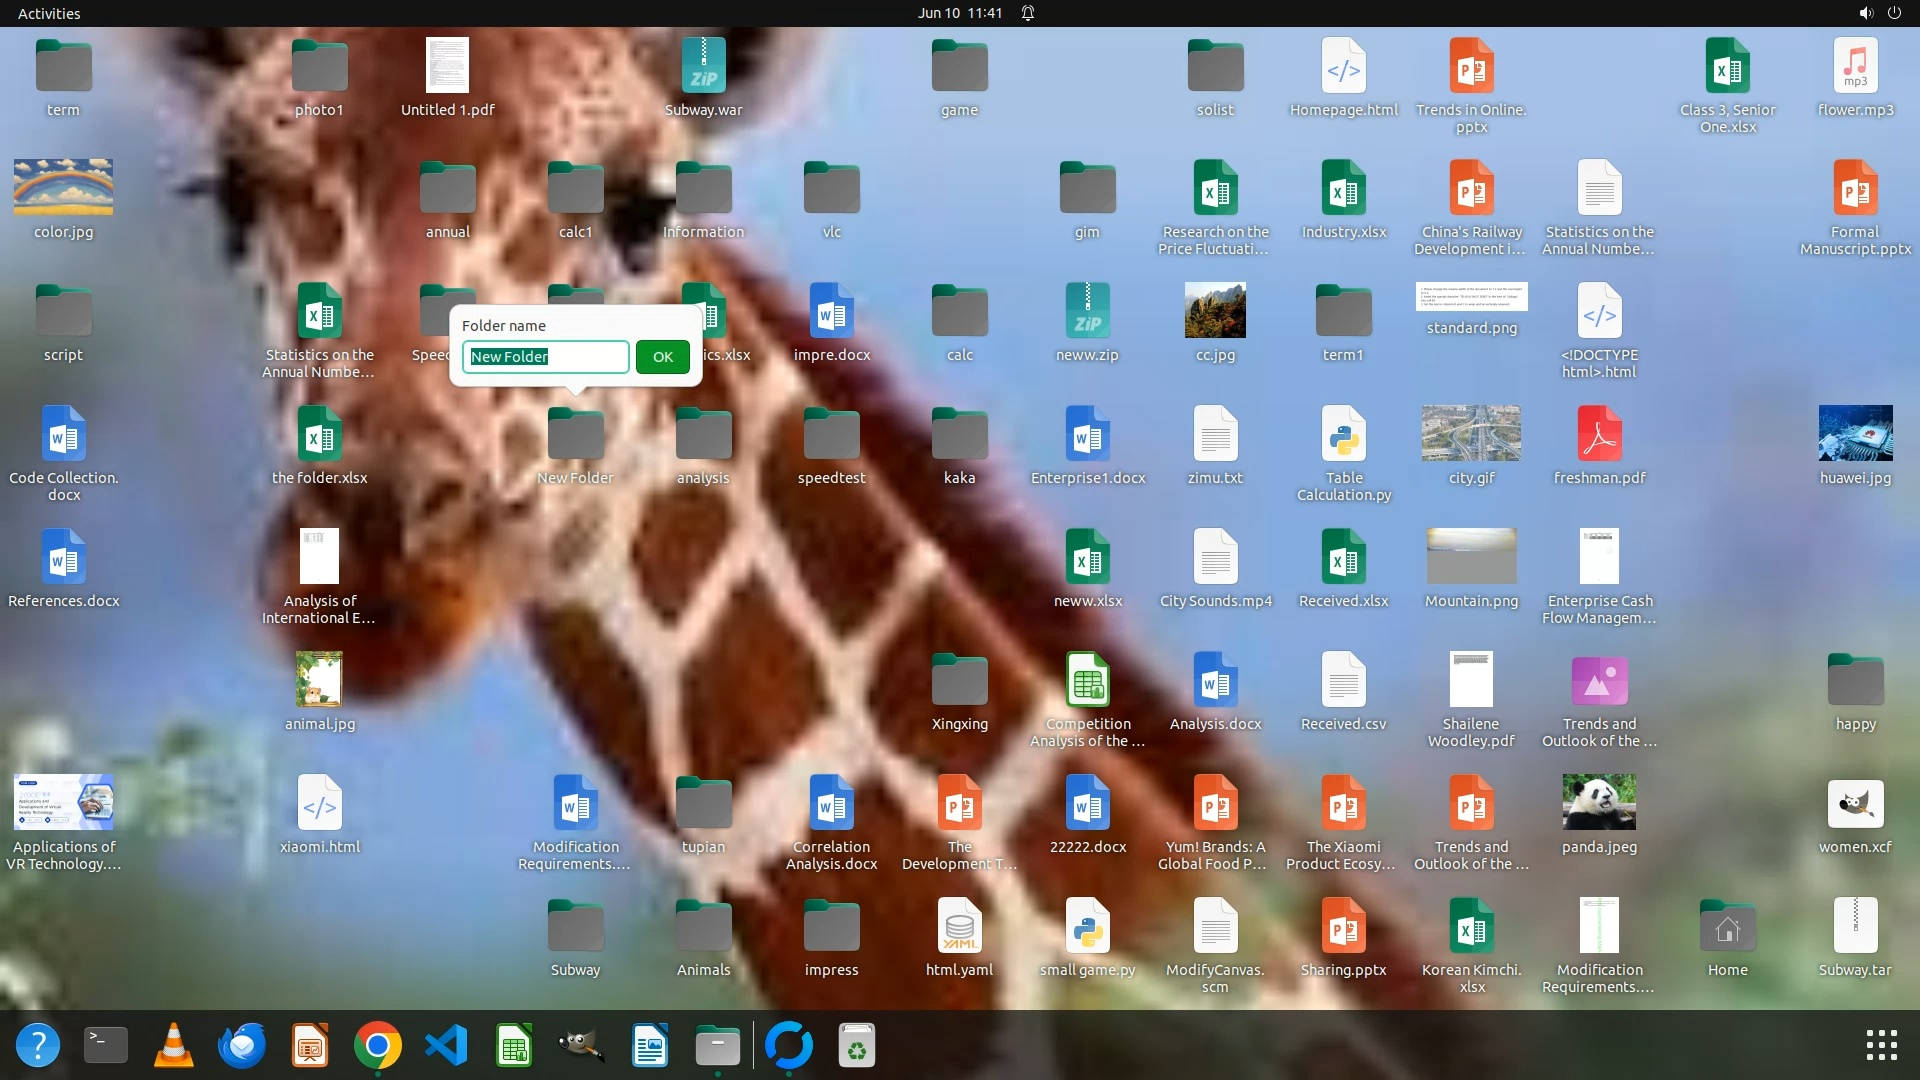Click the OK button in folder dialog

coord(662,357)
